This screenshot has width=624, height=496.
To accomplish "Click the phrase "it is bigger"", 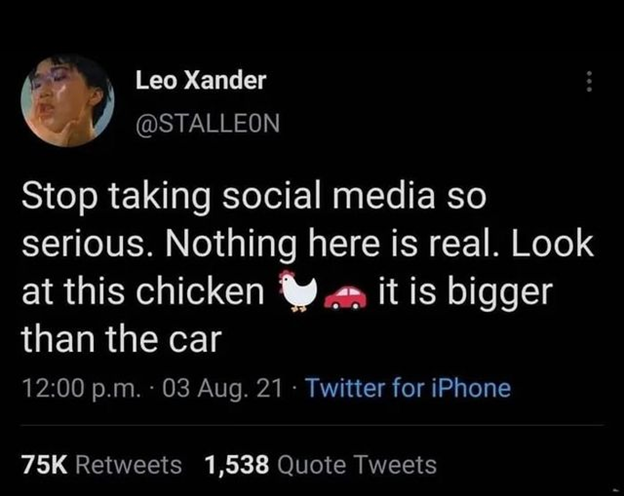I will click(465, 294).
